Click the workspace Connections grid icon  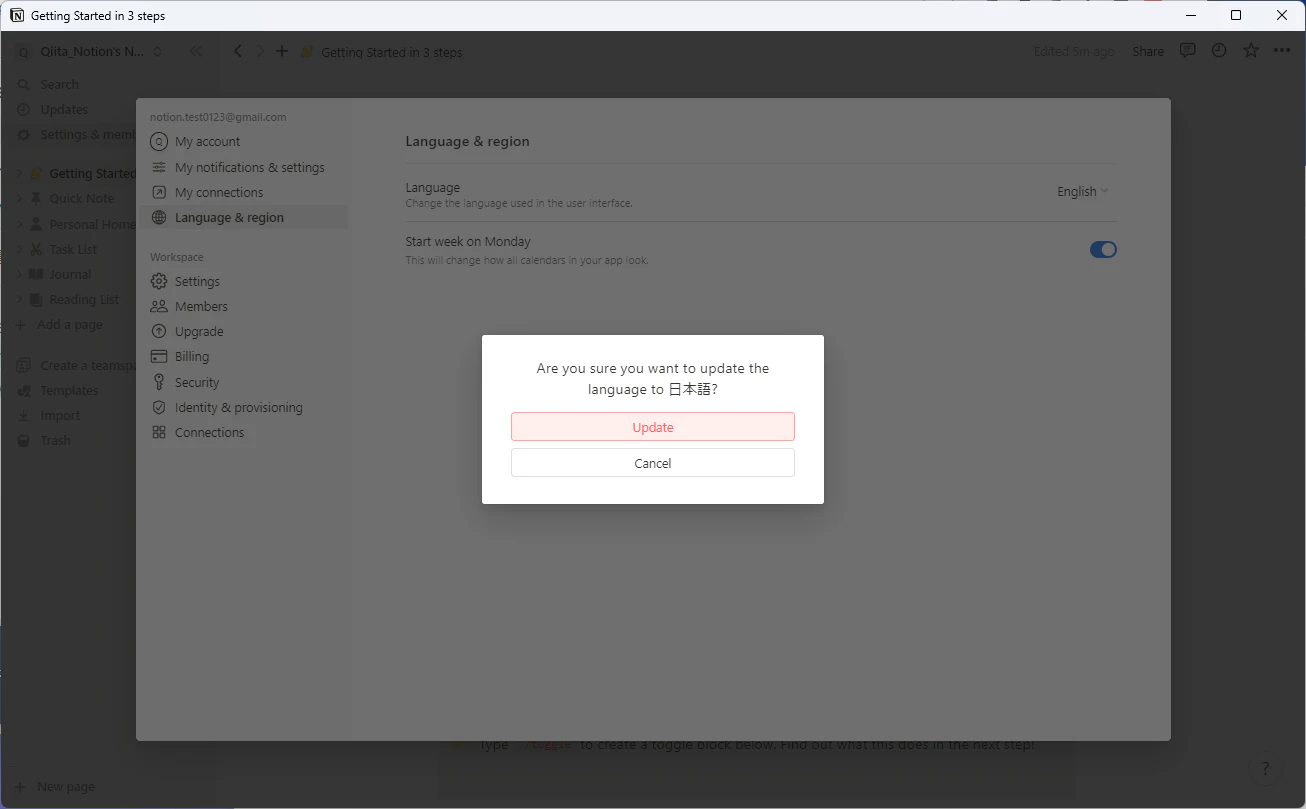point(159,432)
